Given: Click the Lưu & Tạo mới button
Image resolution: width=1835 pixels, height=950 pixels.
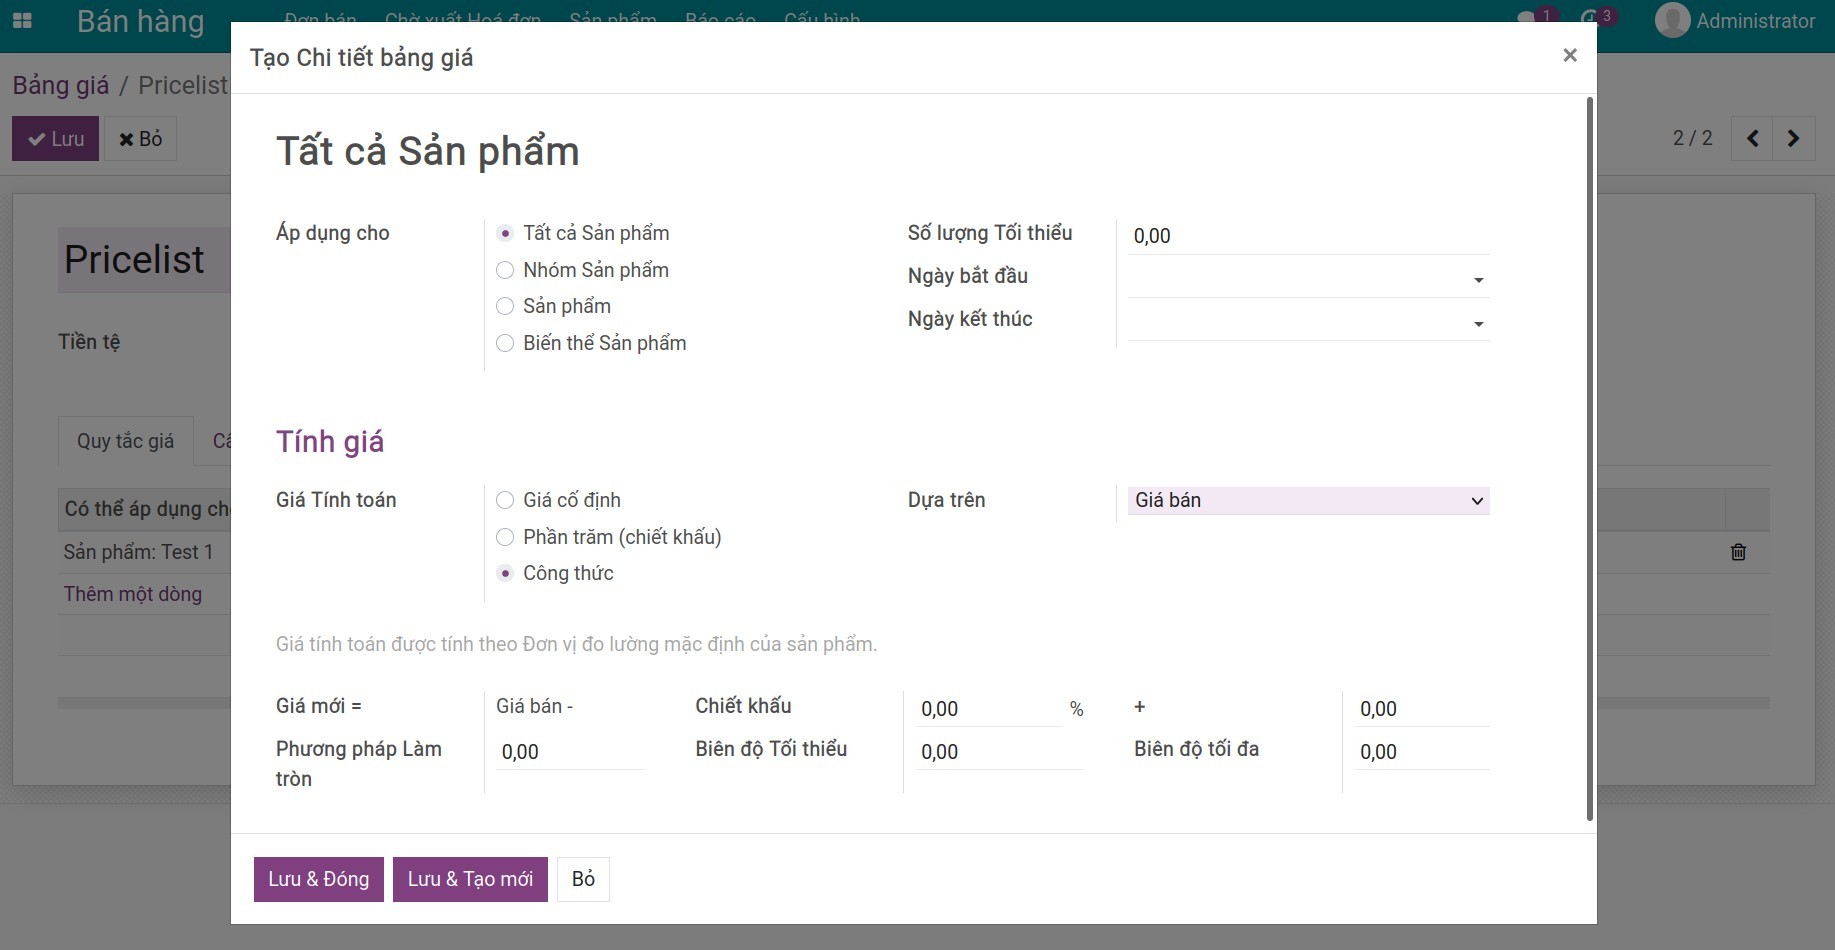Looking at the screenshot, I should click(470, 879).
